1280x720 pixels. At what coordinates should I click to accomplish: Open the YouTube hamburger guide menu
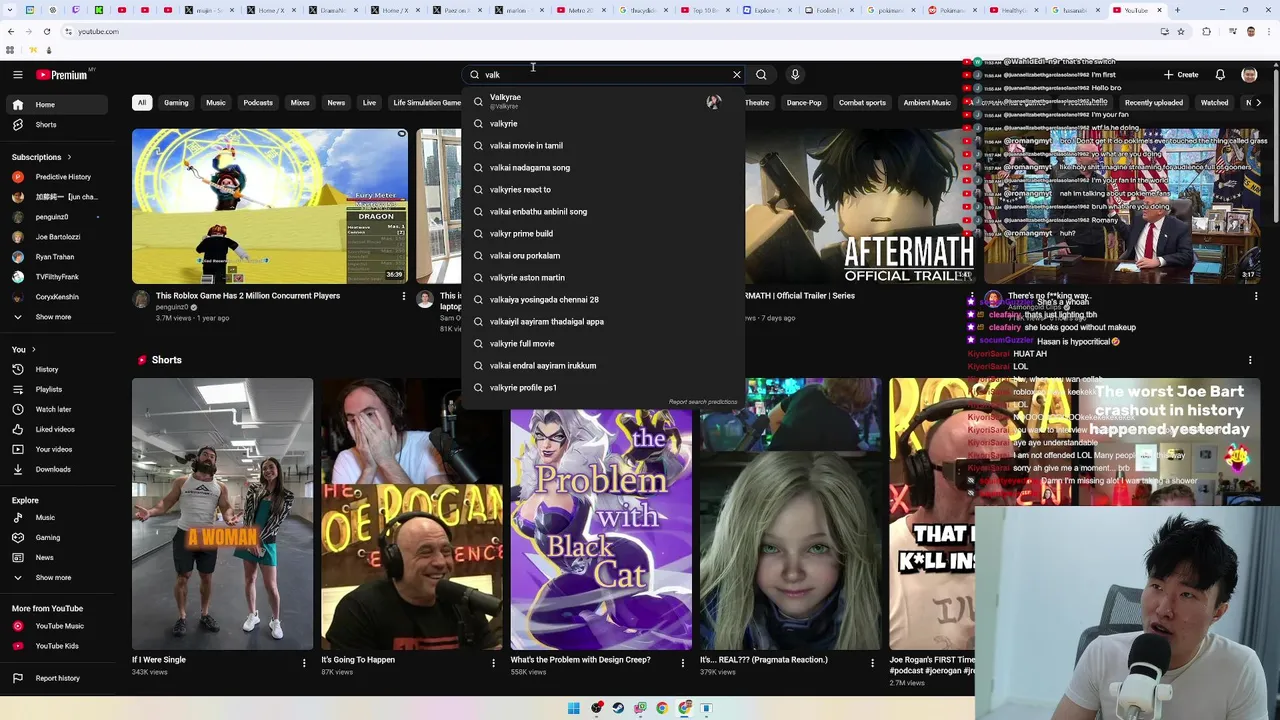pos(17,75)
